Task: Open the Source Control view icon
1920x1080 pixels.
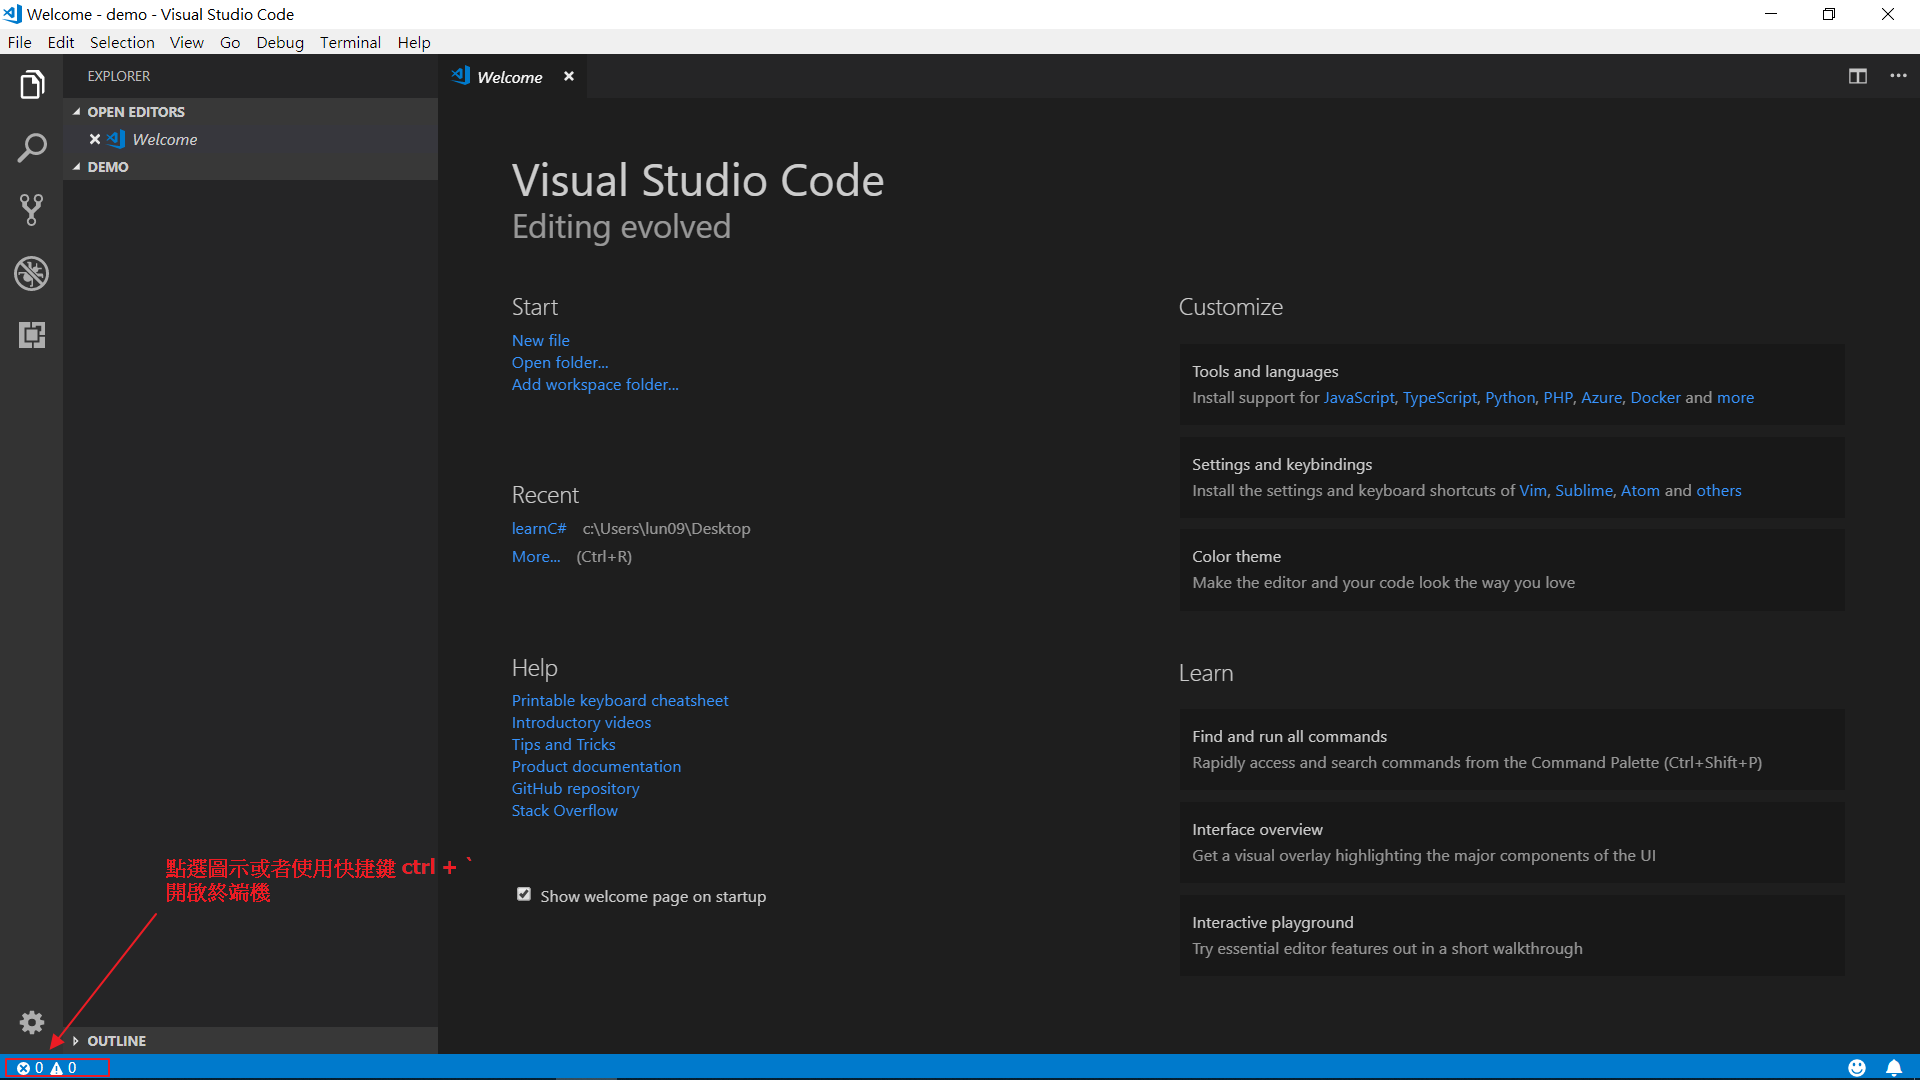Action: tap(32, 210)
